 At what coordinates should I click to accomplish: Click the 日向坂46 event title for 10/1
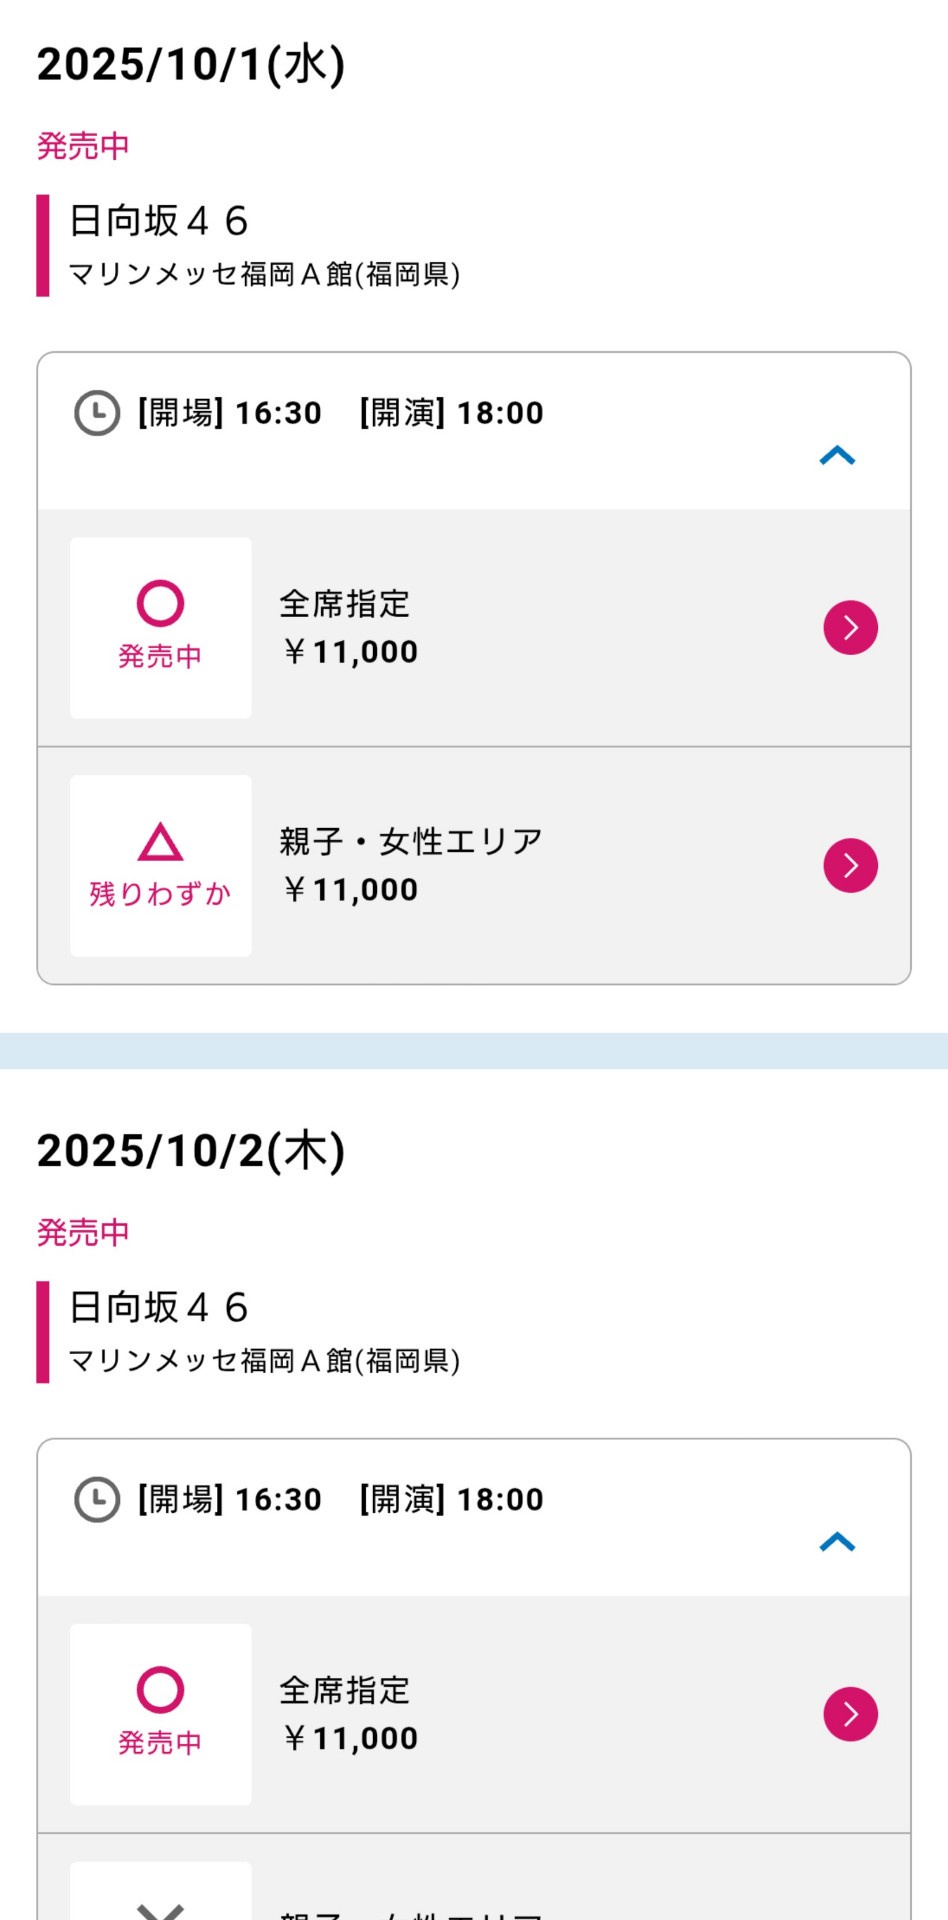coord(158,221)
